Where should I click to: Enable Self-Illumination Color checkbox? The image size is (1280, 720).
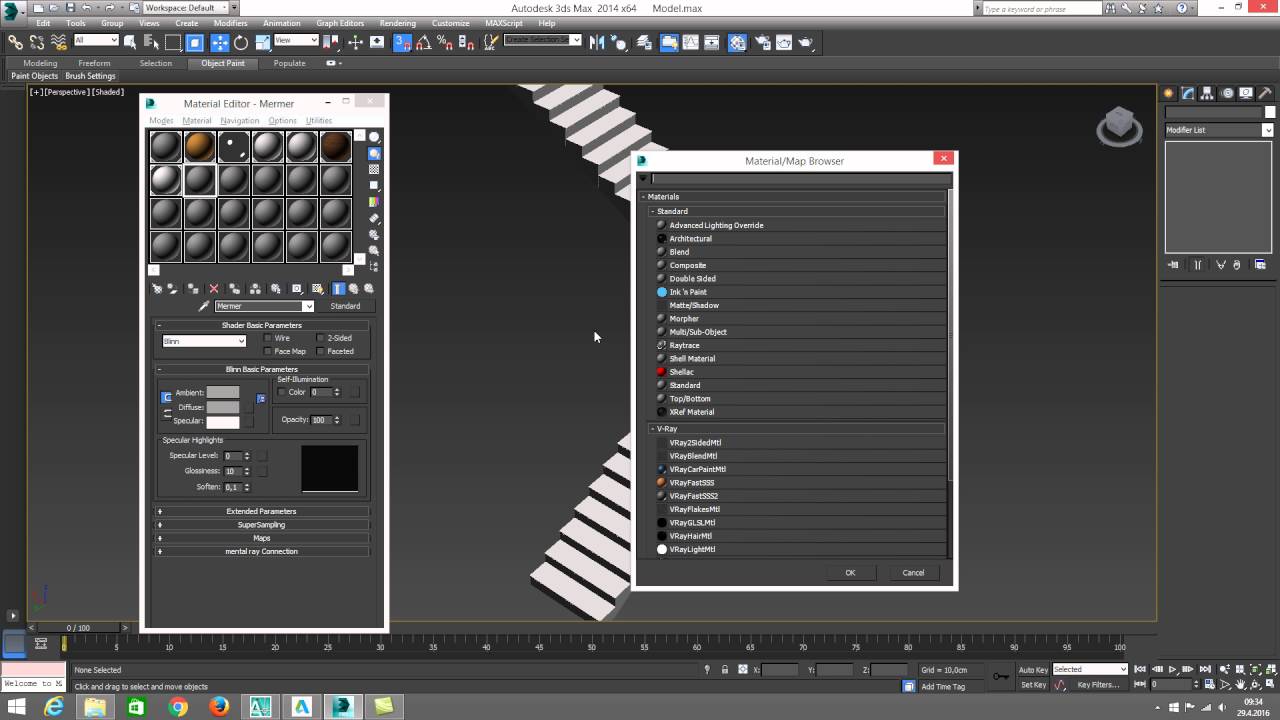(x=282, y=392)
